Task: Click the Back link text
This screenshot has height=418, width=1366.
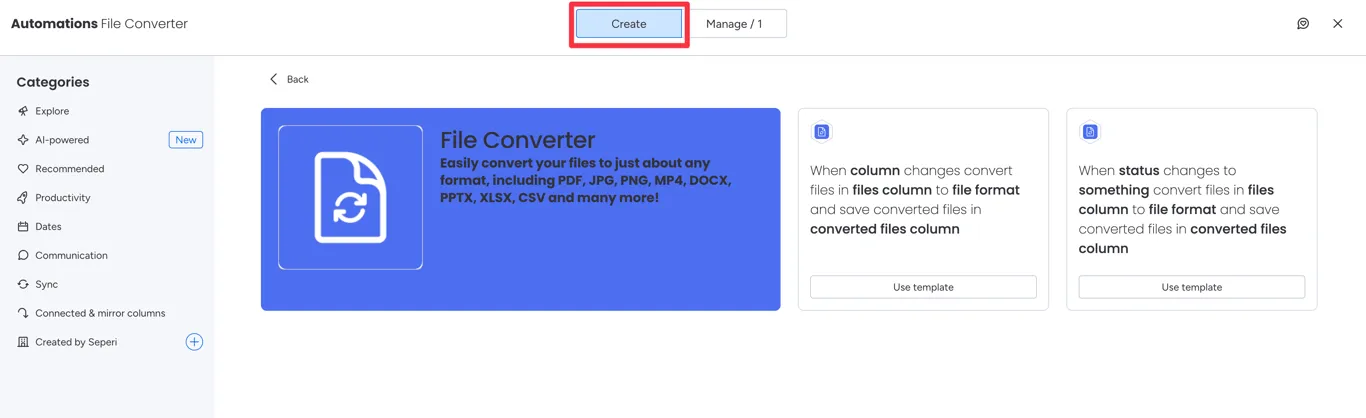Action: 298,79
